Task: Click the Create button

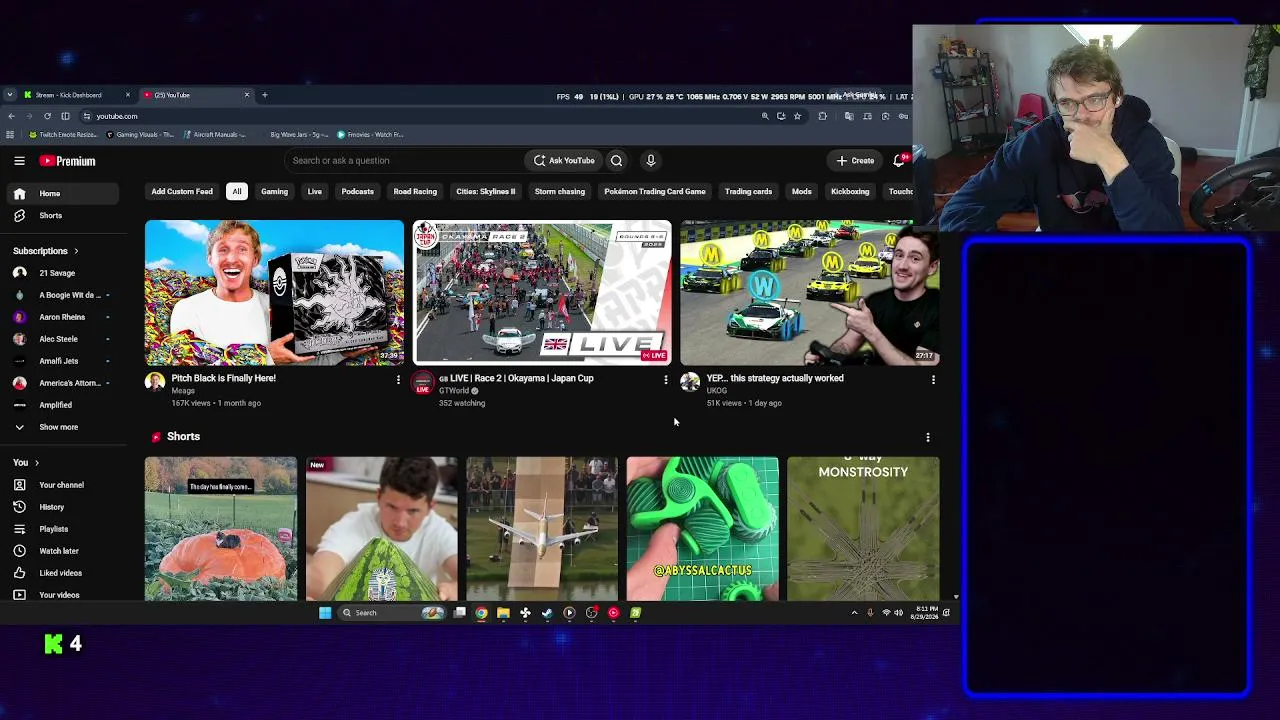Action: [855, 160]
